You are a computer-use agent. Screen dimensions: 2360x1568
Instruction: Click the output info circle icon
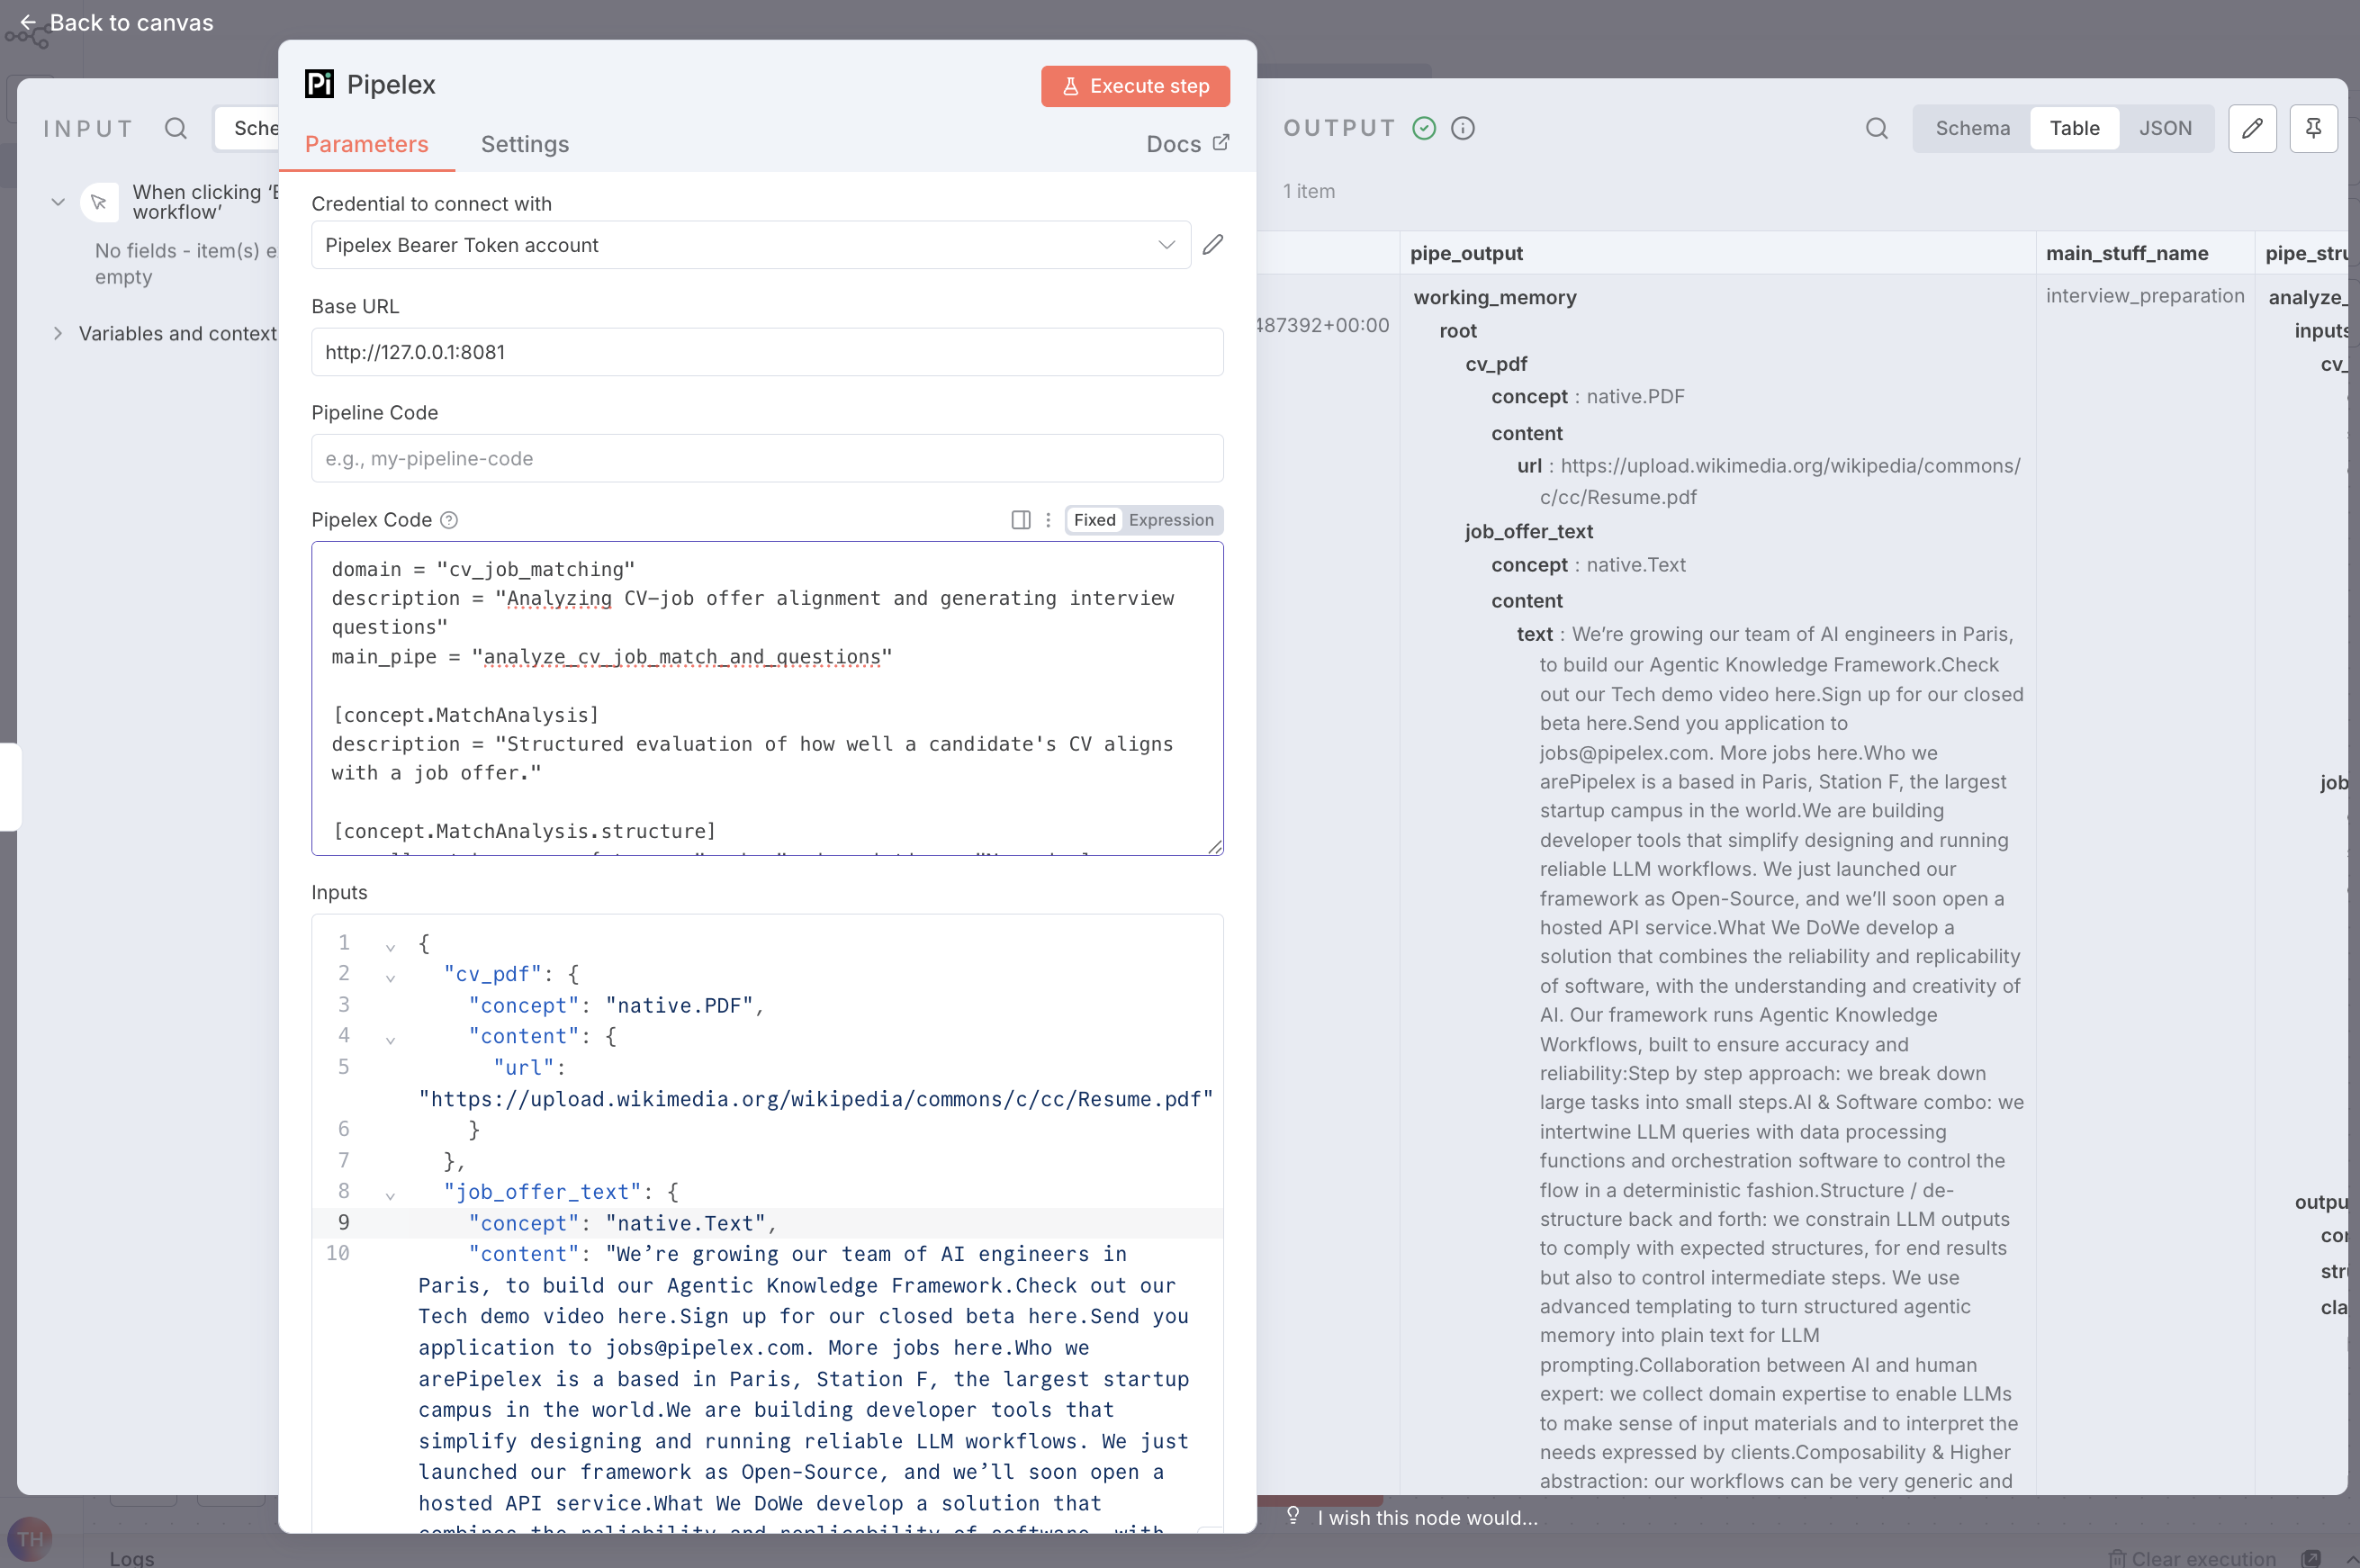click(x=1462, y=128)
